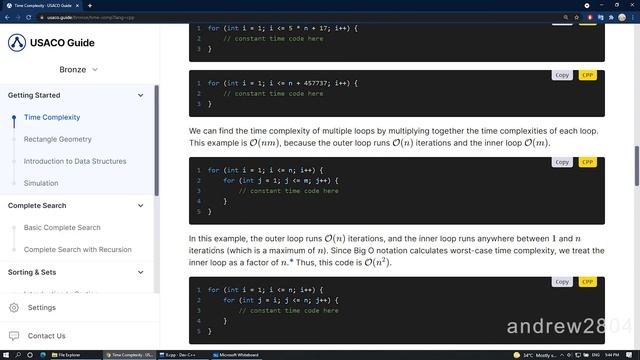Click the red extension icon in toolbar

coord(590,18)
